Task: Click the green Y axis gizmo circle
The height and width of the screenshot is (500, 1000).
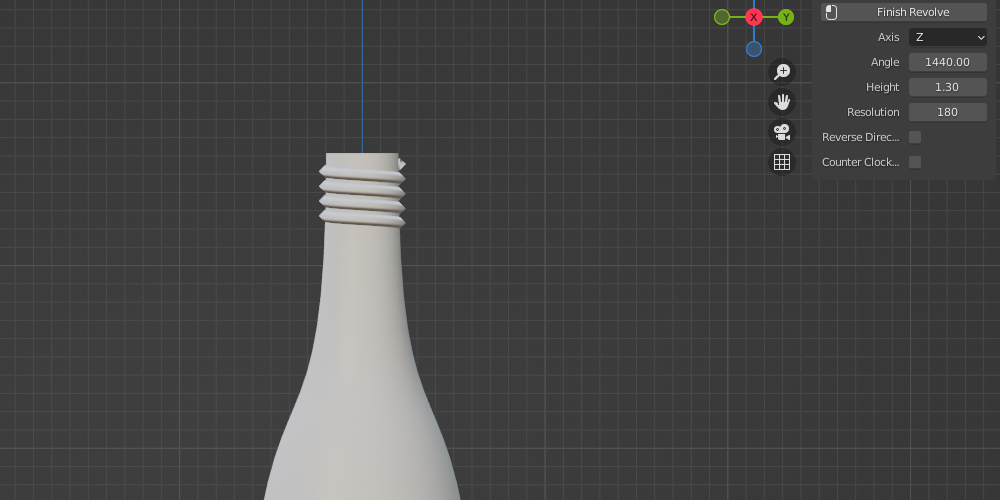Action: (786, 17)
